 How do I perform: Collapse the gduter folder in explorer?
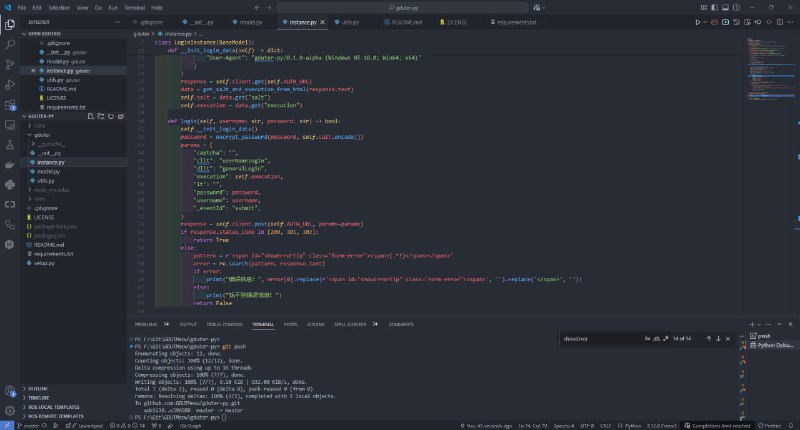point(42,133)
